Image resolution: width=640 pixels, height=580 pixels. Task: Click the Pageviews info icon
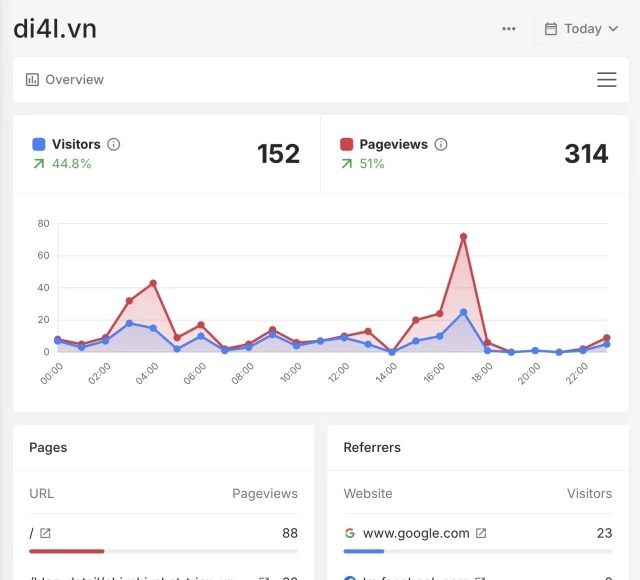(x=441, y=144)
